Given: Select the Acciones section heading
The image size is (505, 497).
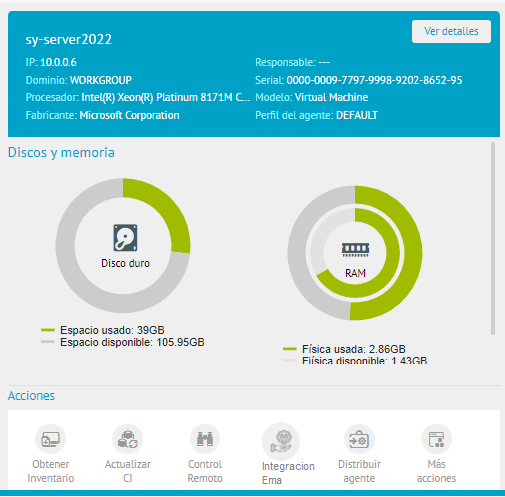Looking at the screenshot, I should tap(31, 396).
